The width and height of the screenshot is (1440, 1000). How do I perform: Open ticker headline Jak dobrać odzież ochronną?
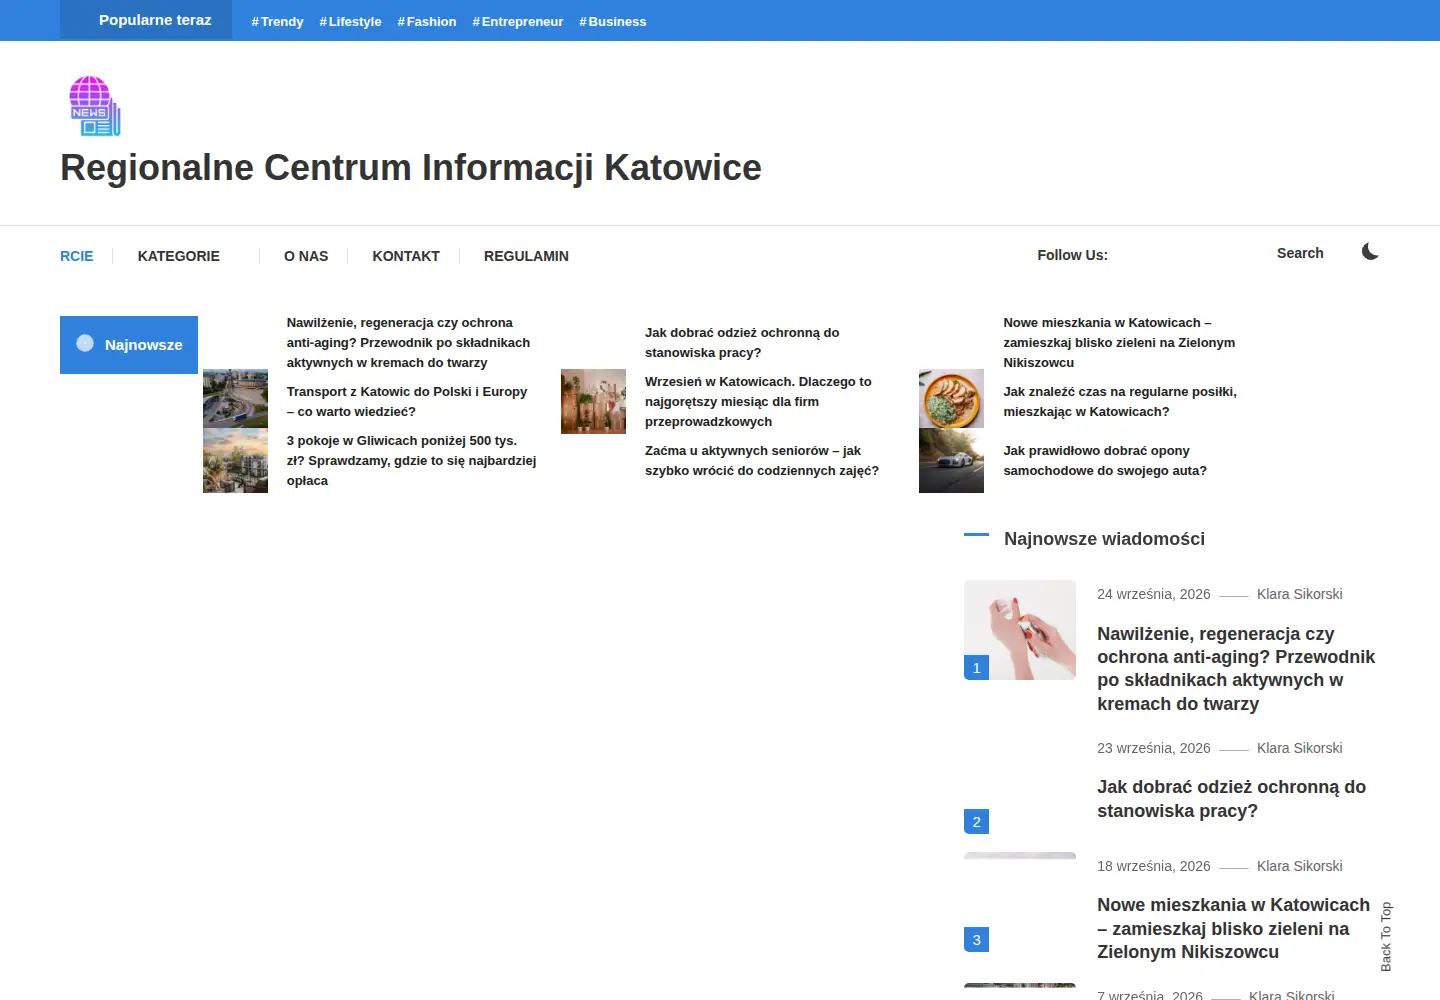point(742,343)
